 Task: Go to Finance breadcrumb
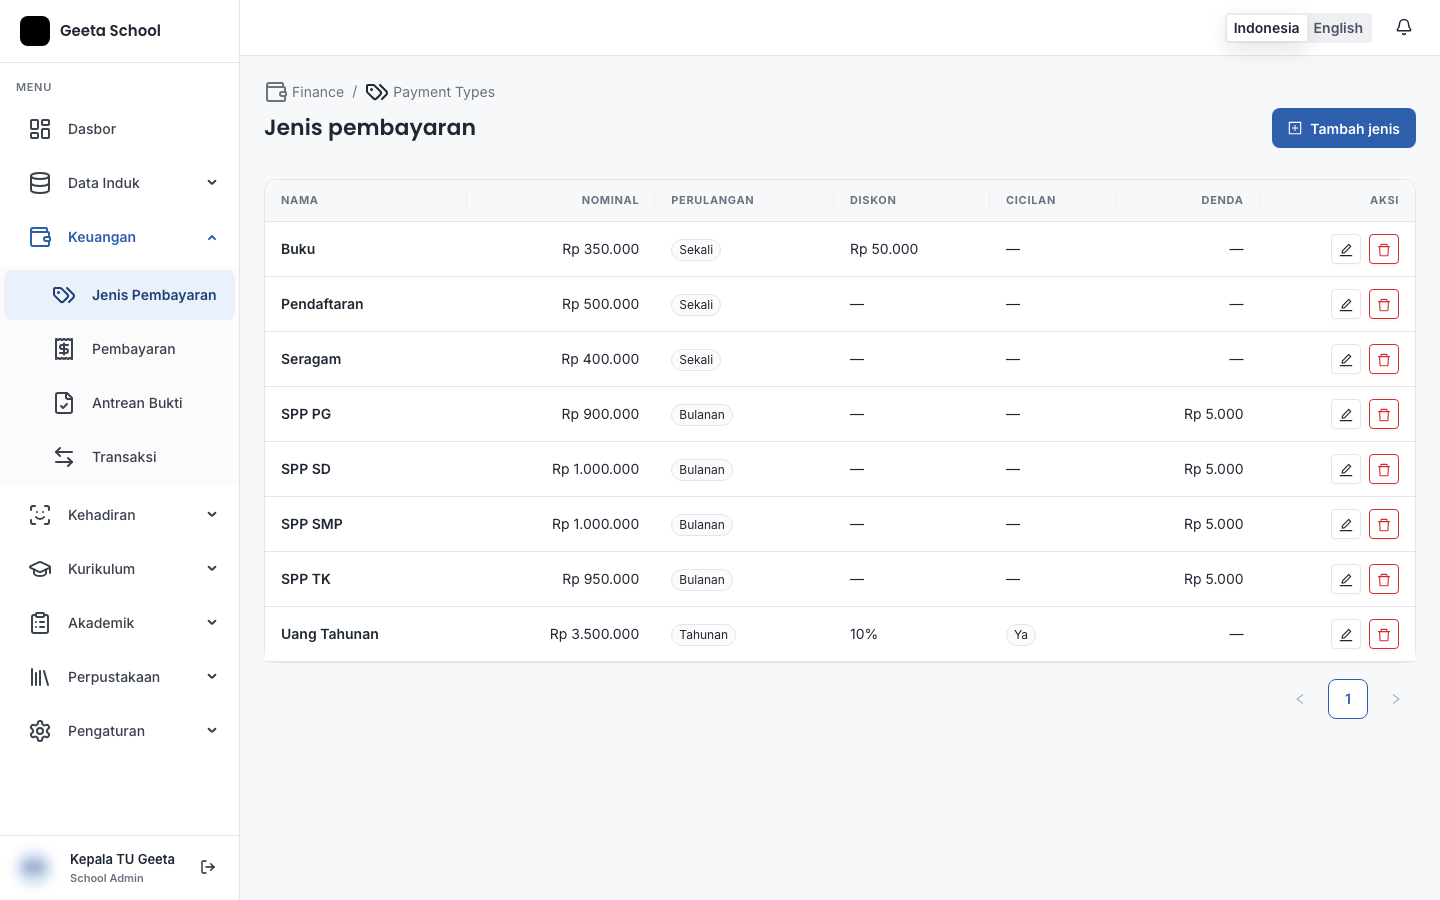(305, 92)
